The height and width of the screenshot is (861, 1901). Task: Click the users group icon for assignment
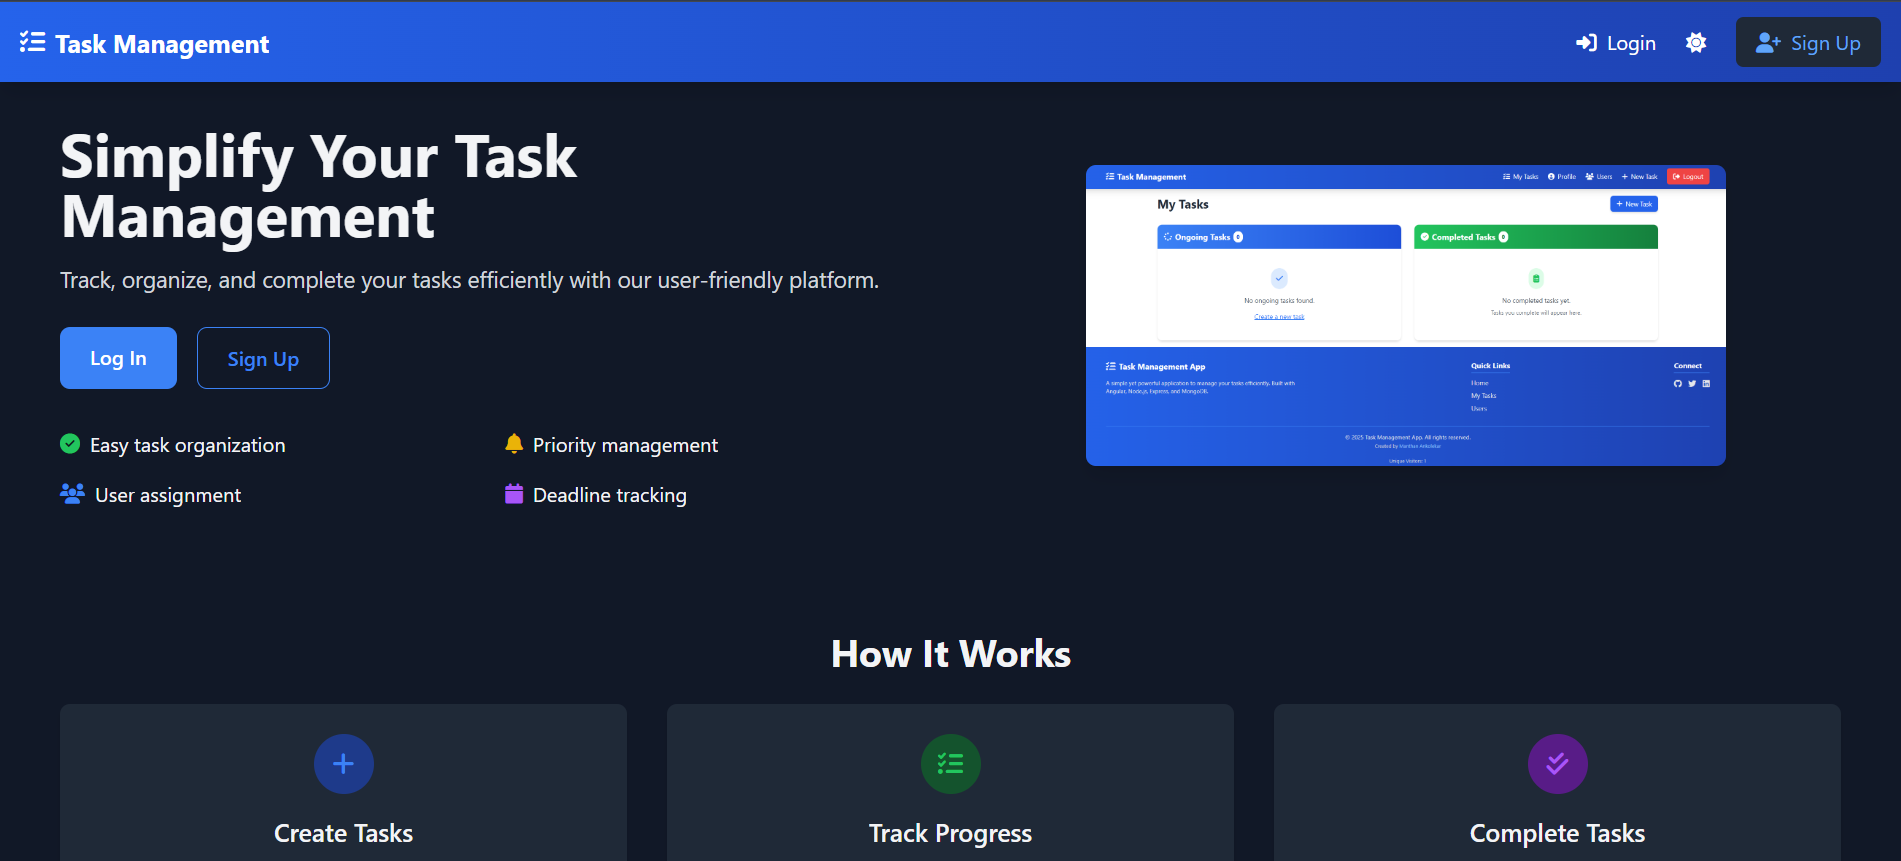tap(72, 494)
